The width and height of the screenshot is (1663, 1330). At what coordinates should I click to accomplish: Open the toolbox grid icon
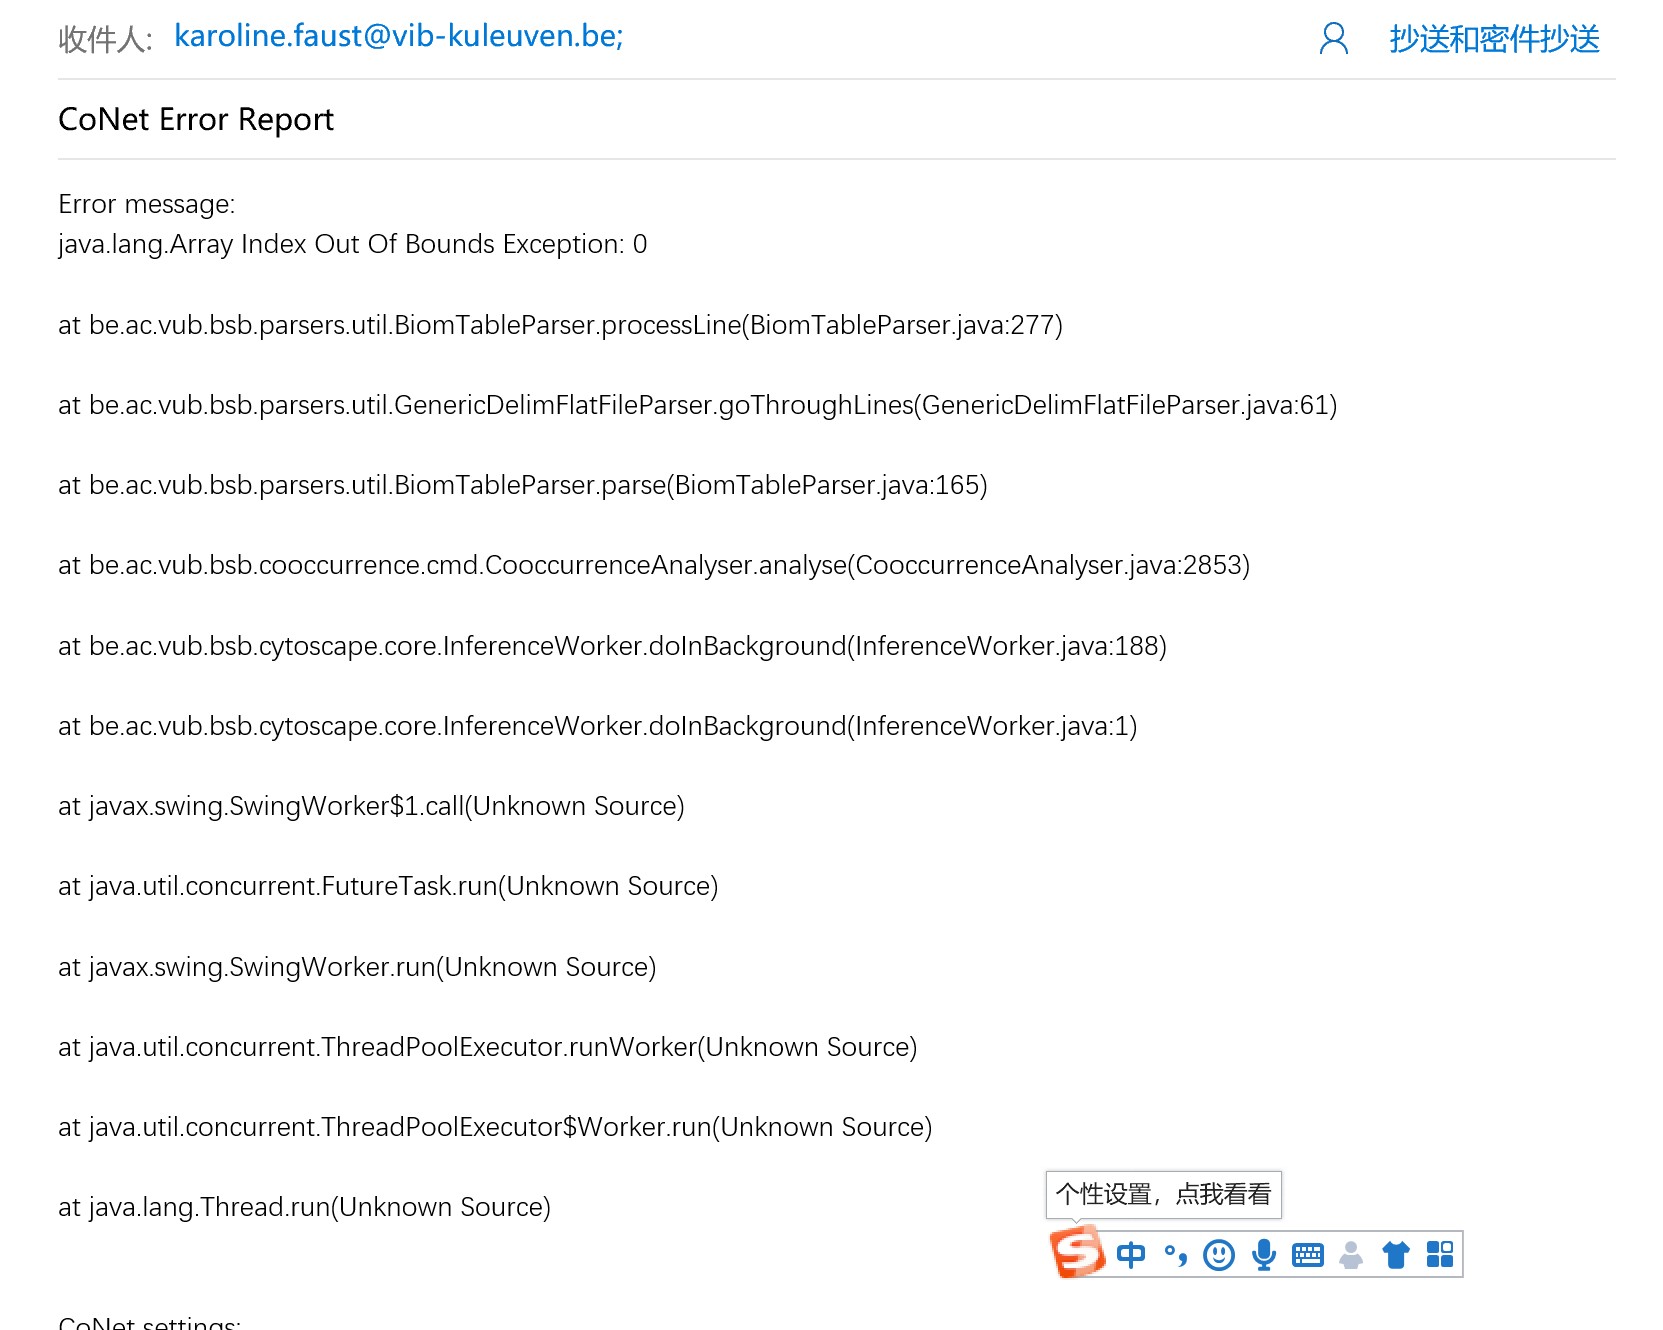coord(1440,1255)
